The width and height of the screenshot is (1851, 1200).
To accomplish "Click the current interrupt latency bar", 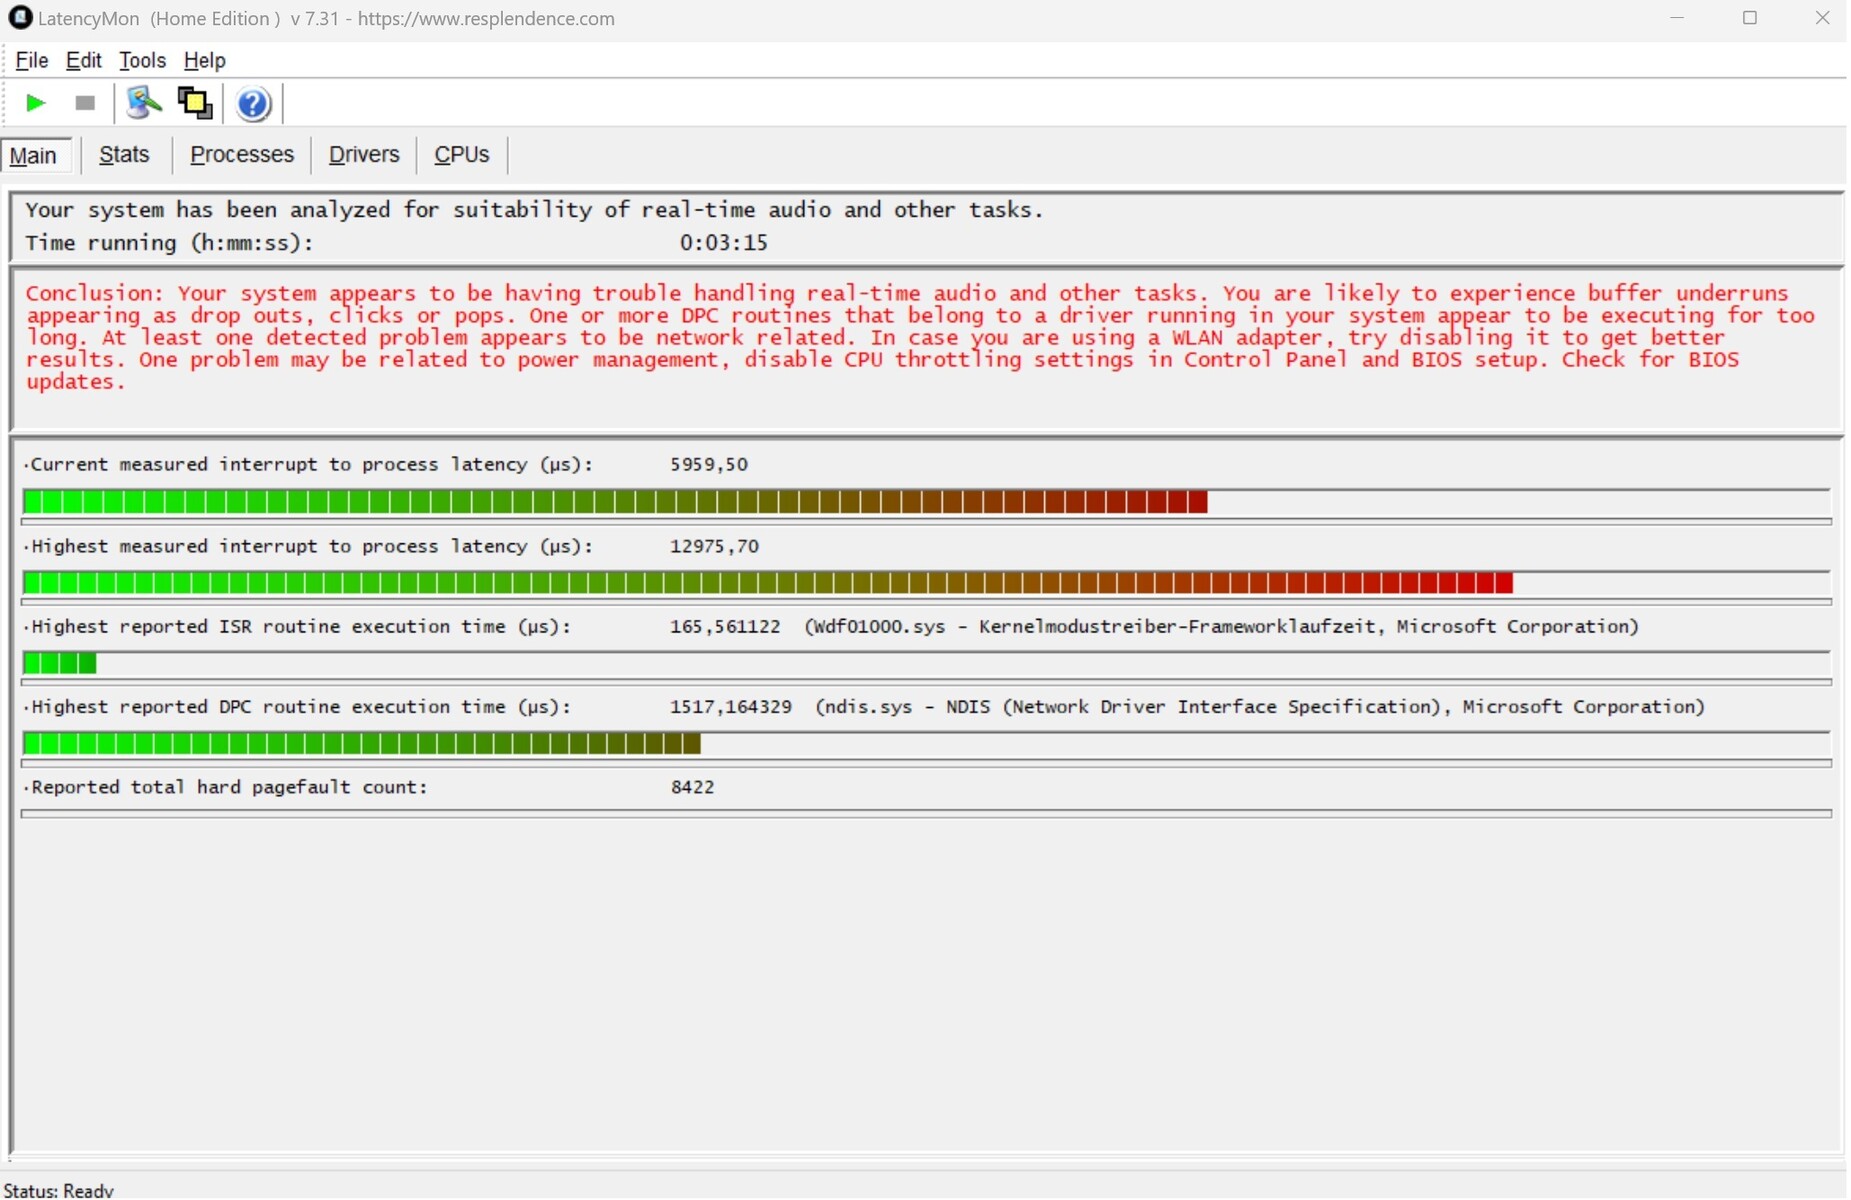I will coord(926,502).
